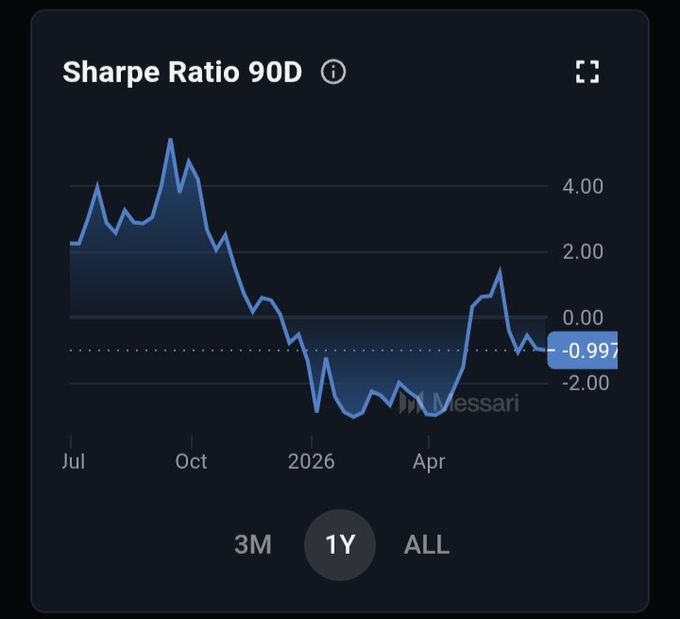Click the Oct x-axis label
This screenshot has width=680, height=619.
tap(191, 461)
